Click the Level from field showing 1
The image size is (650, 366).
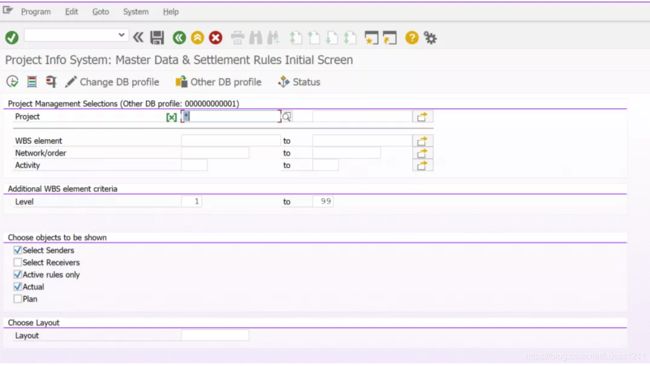192,201
